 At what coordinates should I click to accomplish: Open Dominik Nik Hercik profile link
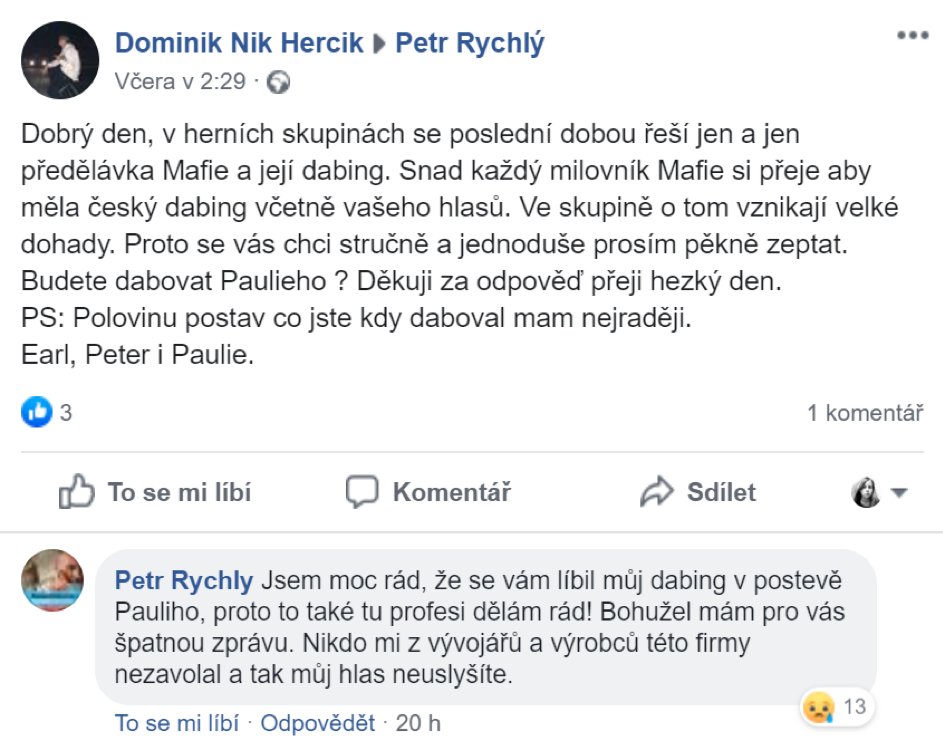(239, 43)
